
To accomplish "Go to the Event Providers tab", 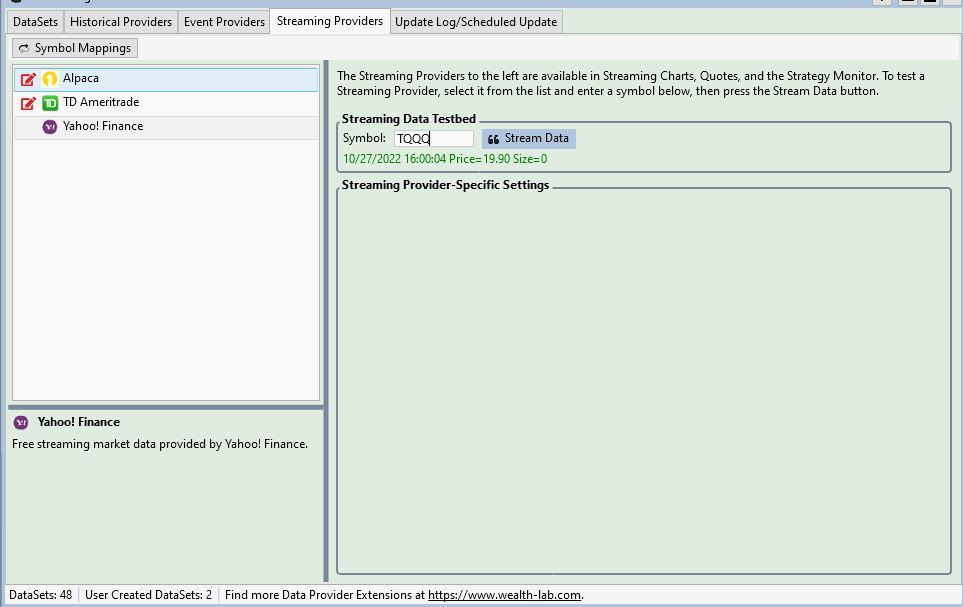I will tap(224, 22).
